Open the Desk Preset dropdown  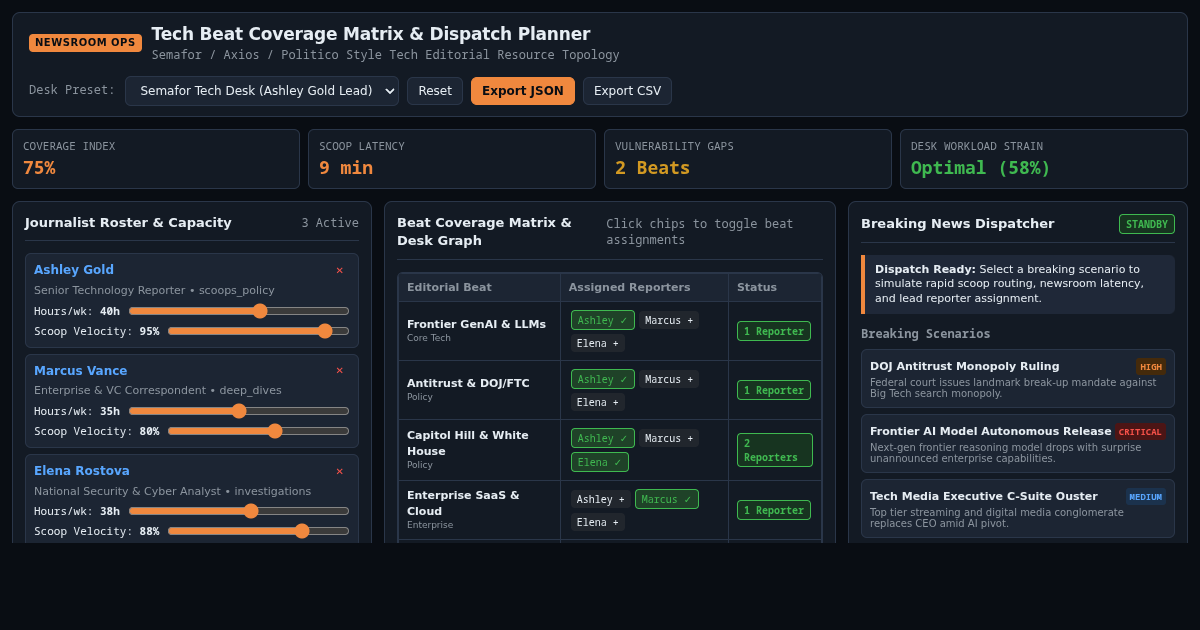point(262,91)
